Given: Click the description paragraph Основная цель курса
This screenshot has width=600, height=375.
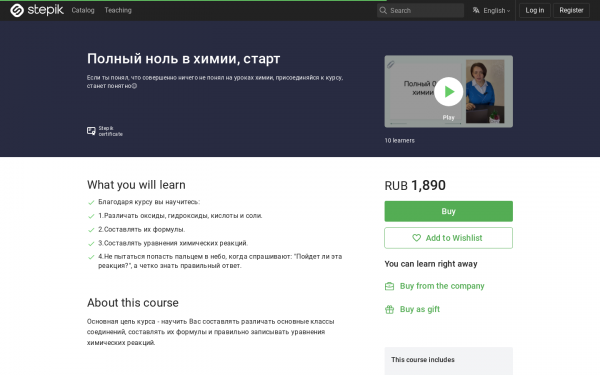Looking at the screenshot, I should 210,332.
